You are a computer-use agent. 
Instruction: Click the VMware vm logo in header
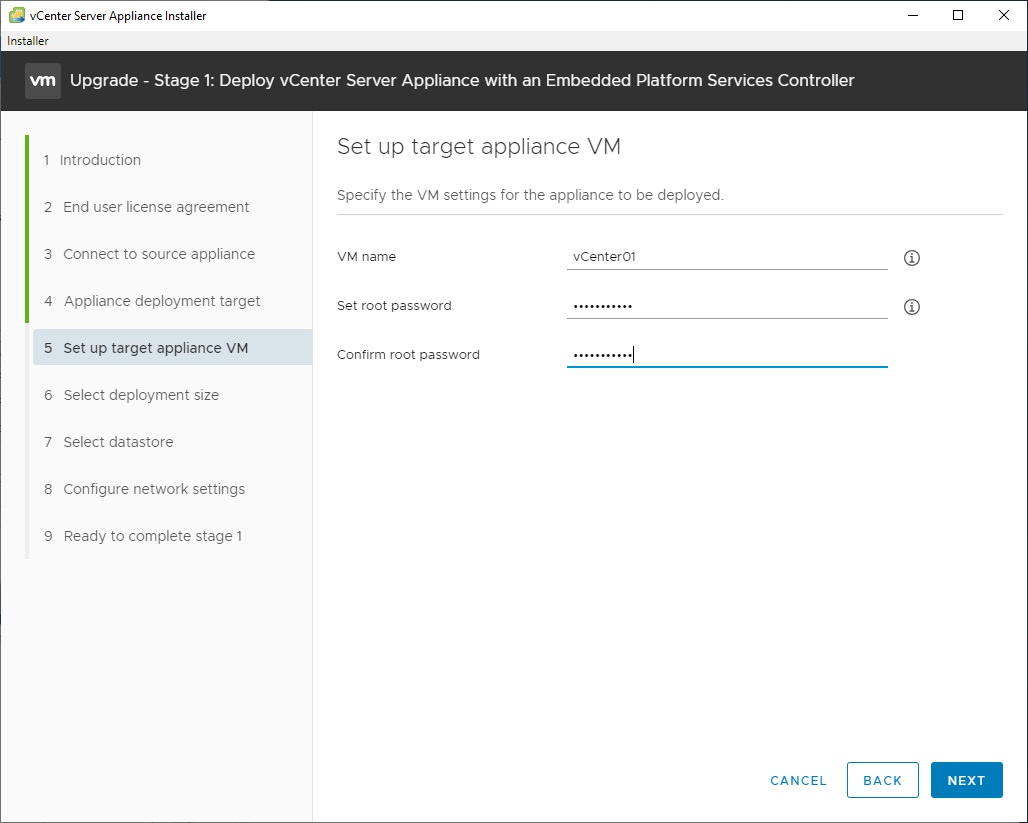[43, 81]
